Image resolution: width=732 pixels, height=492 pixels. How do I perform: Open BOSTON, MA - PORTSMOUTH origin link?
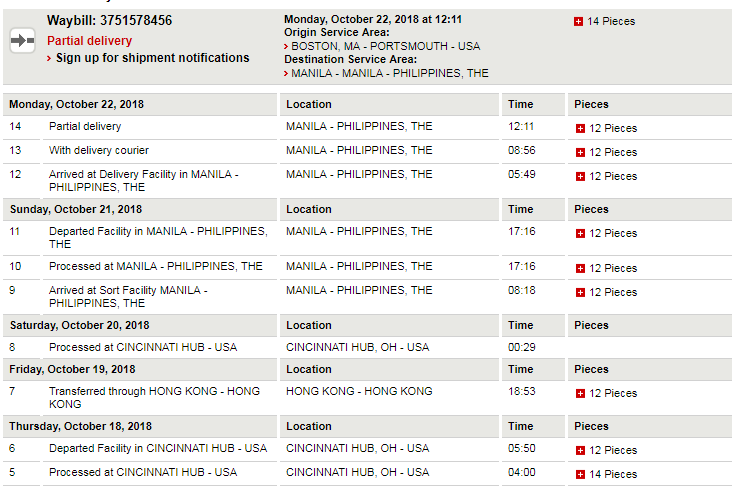pos(385,46)
